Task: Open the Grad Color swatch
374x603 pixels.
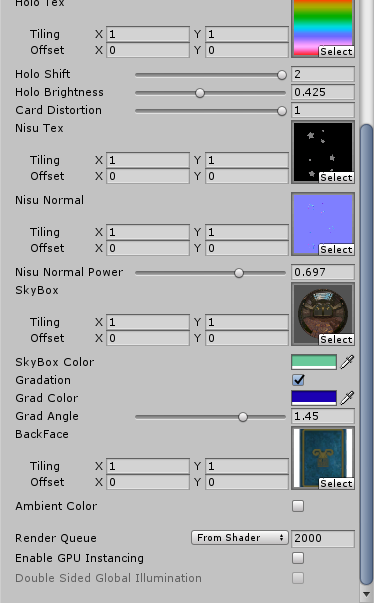Action: coord(314,398)
